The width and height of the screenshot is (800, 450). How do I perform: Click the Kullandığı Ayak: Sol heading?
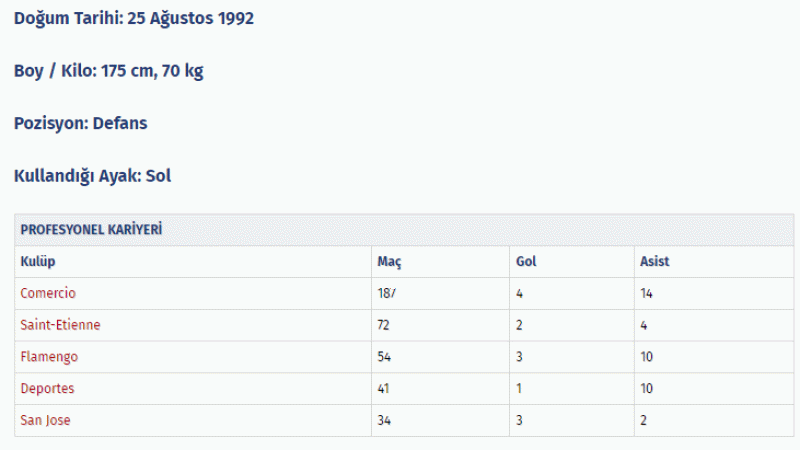pos(92,176)
